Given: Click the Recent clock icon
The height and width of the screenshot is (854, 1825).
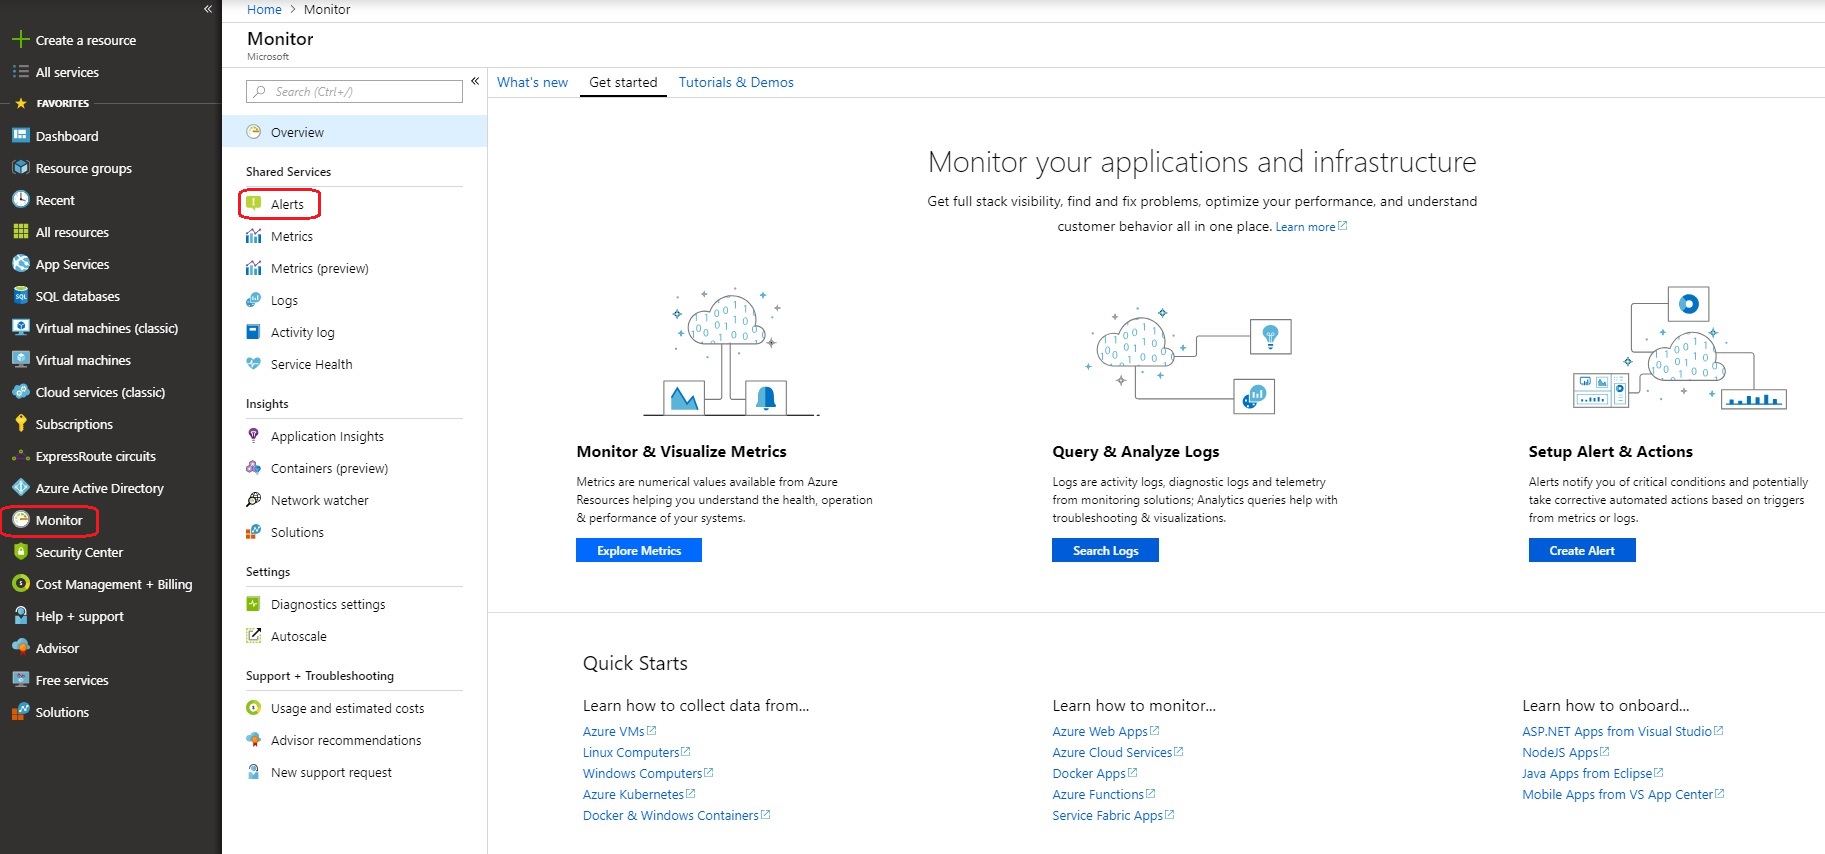Looking at the screenshot, I should click(x=20, y=199).
